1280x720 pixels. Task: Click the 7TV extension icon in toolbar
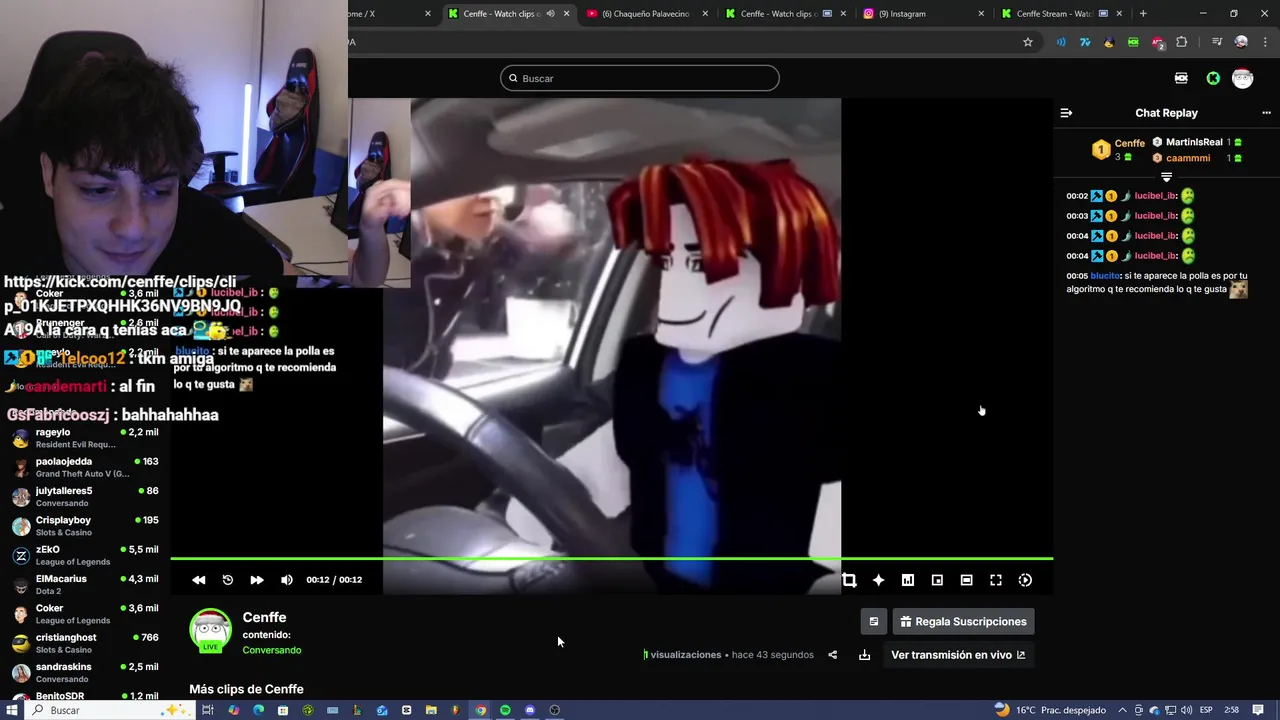pyautogui.click(x=1084, y=42)
